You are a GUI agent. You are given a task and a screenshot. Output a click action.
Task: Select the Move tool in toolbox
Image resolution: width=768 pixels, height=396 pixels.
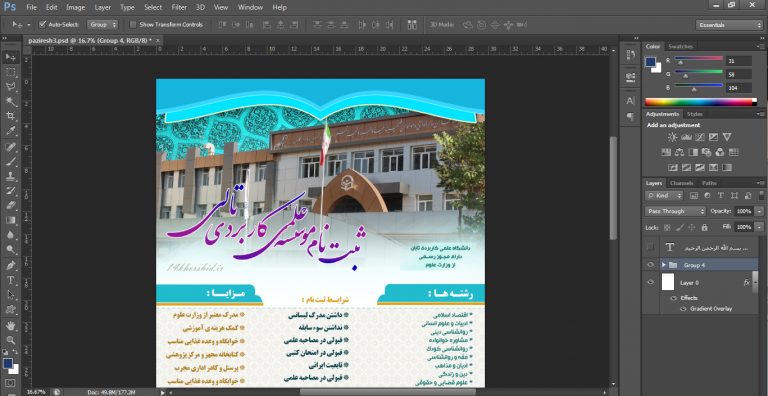(11, 57)
